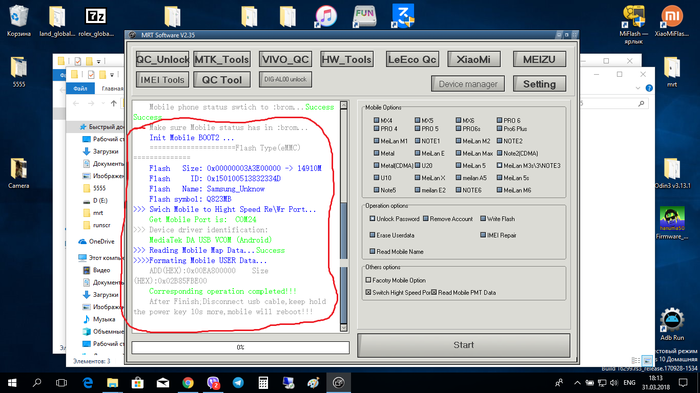Open the ENG language indicator in tray
This screenshot has width=700, height=393.
click(x=629, y=383)
